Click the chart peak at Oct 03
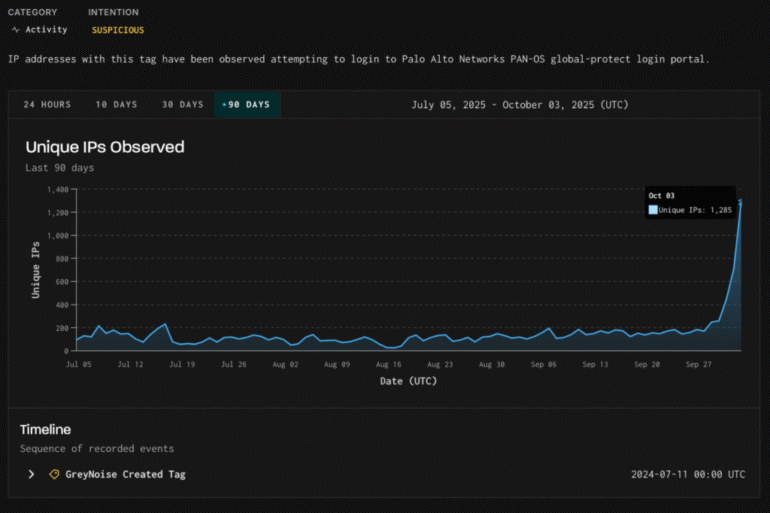Screen dimensions: 770x513 click(x=741, y=201)
